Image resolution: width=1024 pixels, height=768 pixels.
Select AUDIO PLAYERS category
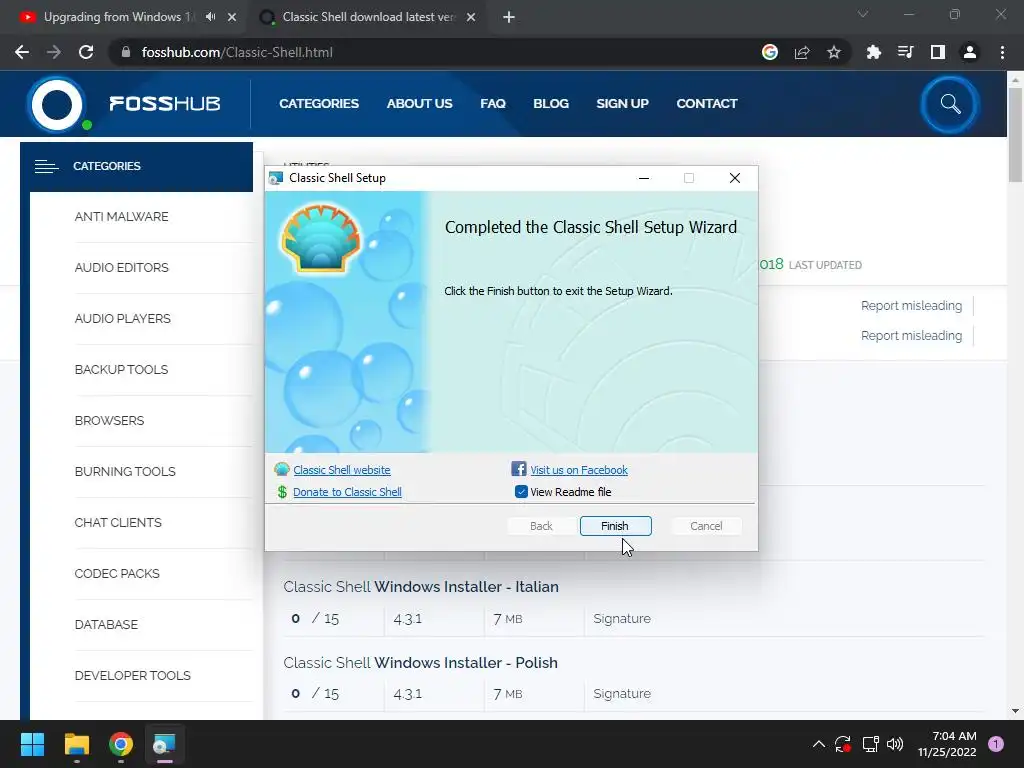pos(123,318)
